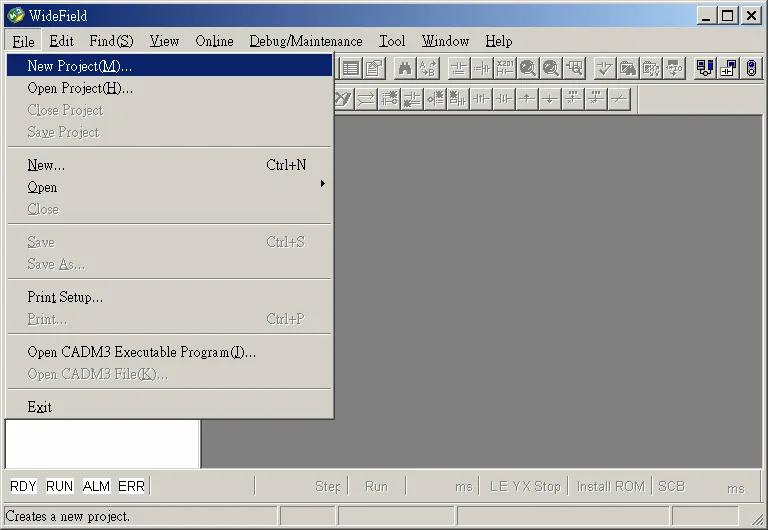This screenshot has width=768, height=530.
Task: Click the LE YX Stop status field
Action: 525,486
